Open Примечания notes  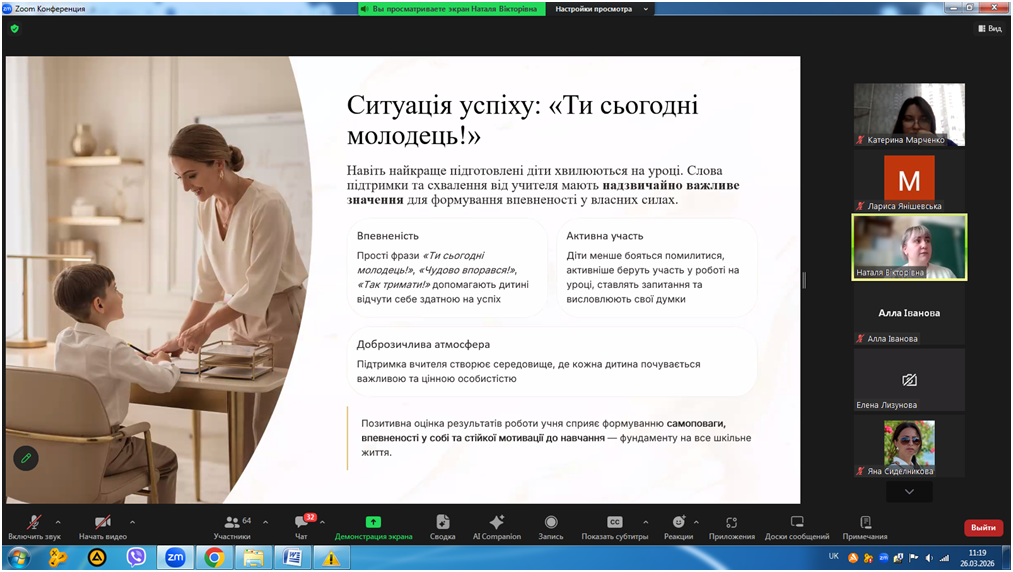pyautogui.click(x=865, y=522)
